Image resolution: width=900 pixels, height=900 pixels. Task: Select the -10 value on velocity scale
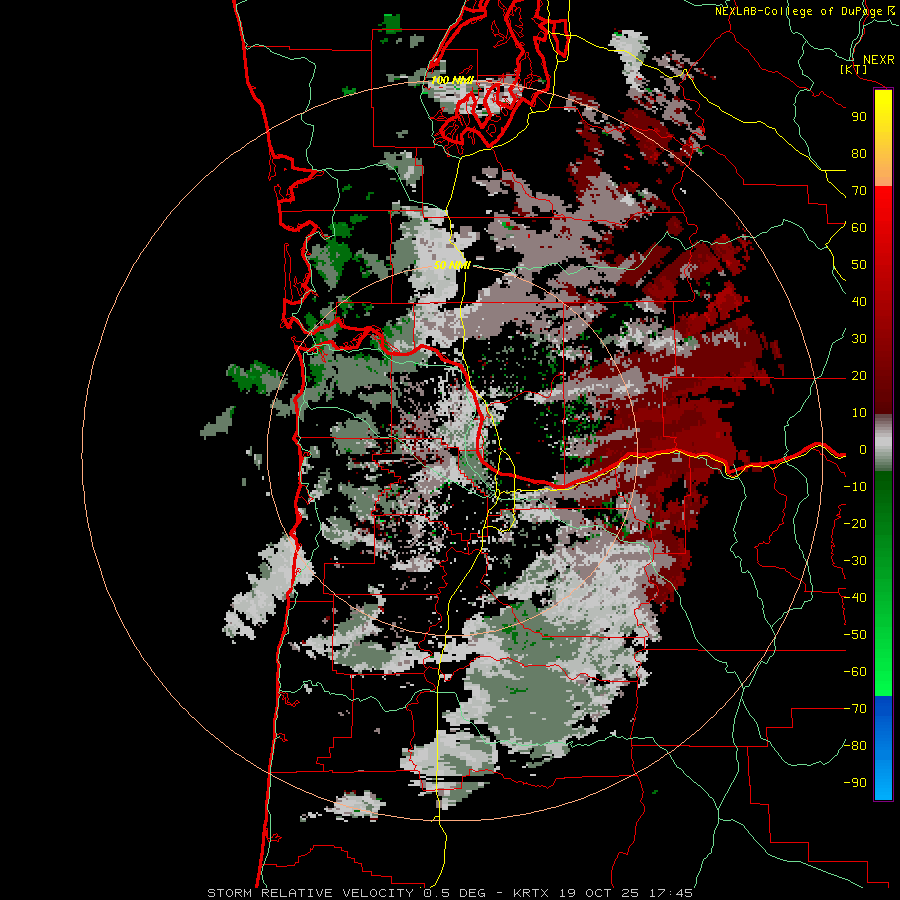pos(855,487)
